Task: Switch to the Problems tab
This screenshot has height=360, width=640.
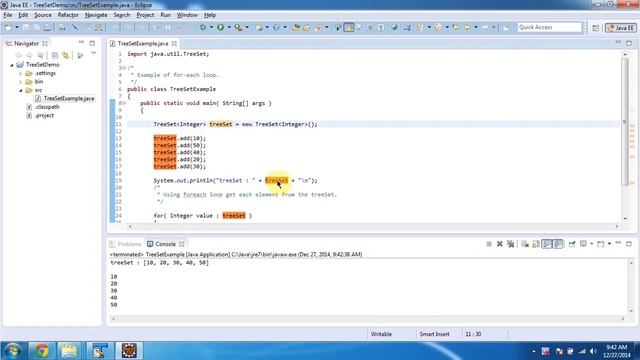Action: 126,244
